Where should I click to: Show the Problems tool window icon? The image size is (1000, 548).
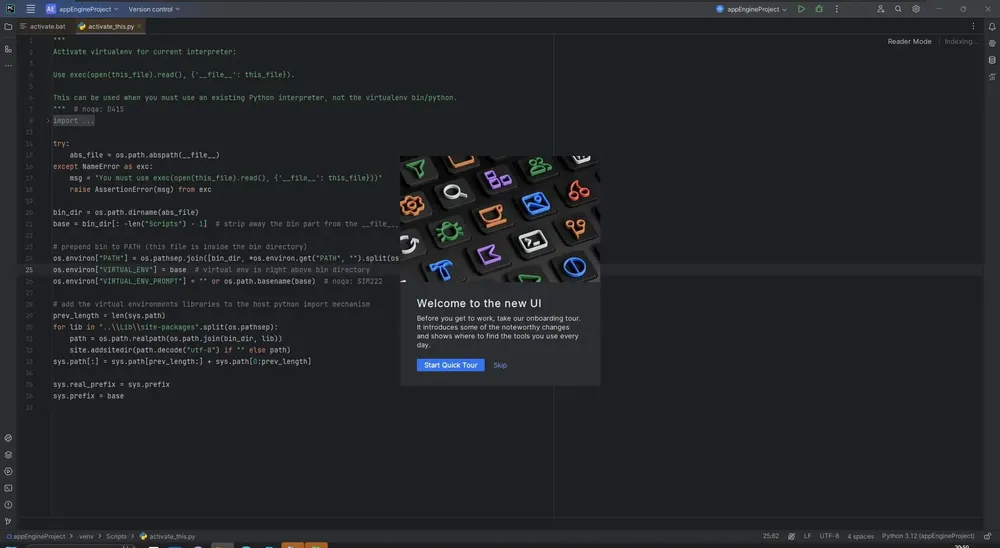point(8,505)
